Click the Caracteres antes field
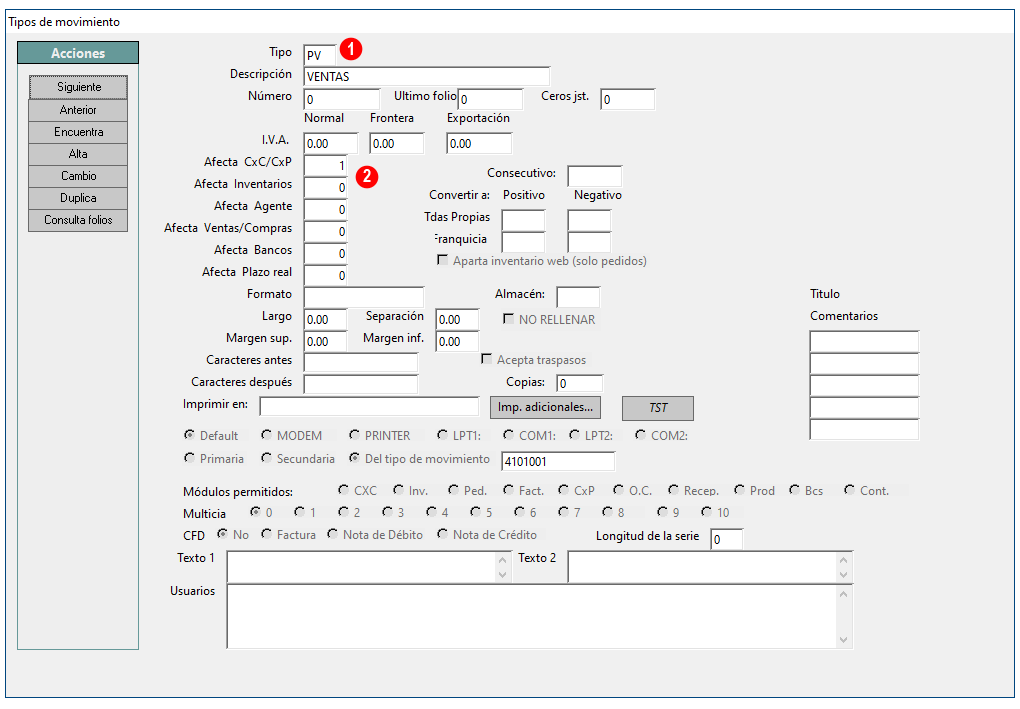Viewport: 1020px width, 709px height. [361, 363]
